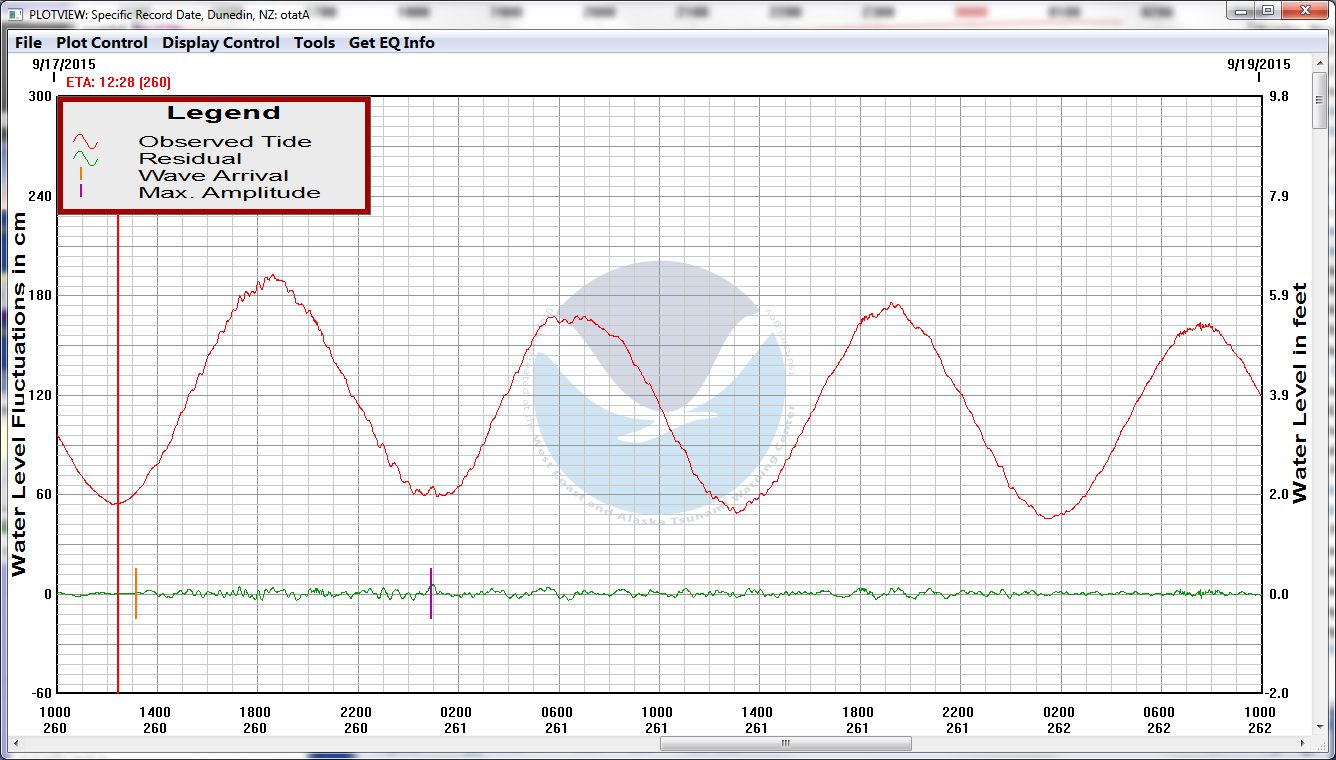The image size is (1336, 760).
Task: Click the 0200 day 262 time label
Action: (1059, 720)
